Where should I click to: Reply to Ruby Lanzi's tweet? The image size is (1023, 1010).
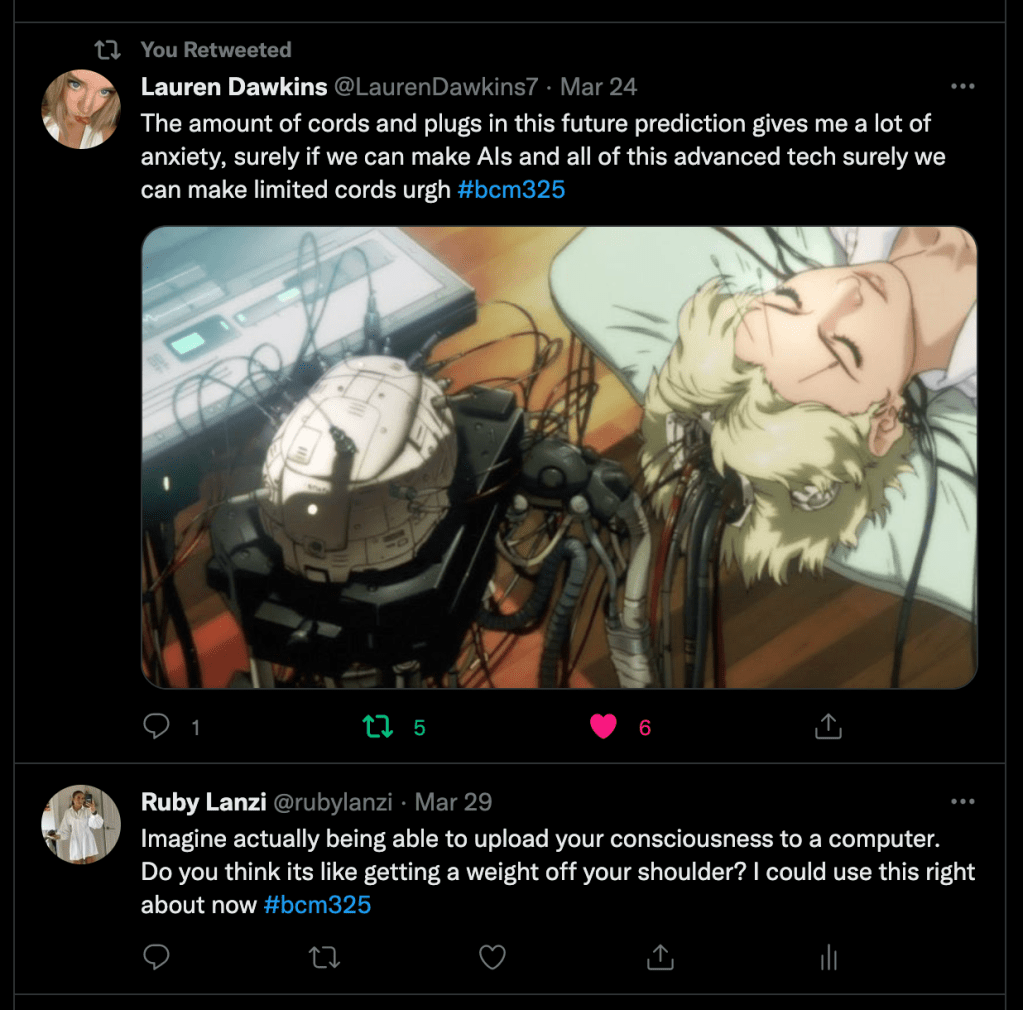[x=156, y=957]
